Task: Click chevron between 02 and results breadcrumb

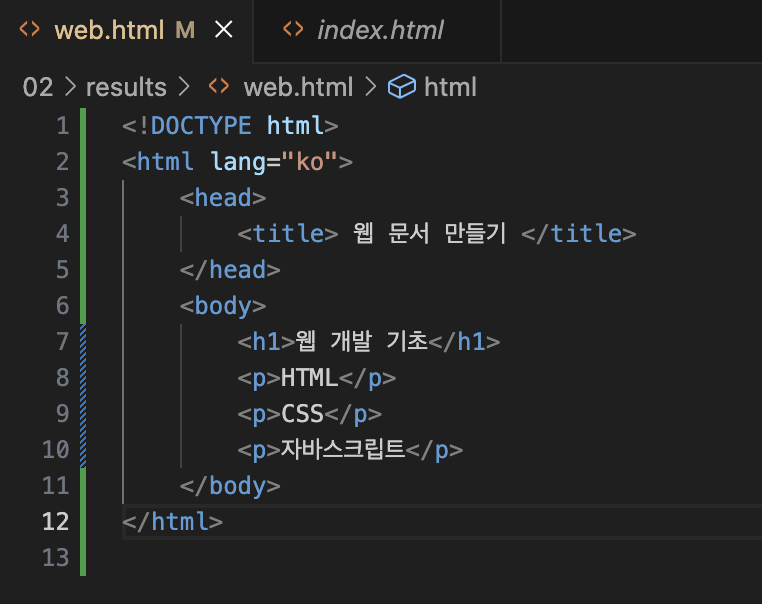Action: (x=70, y=87)
